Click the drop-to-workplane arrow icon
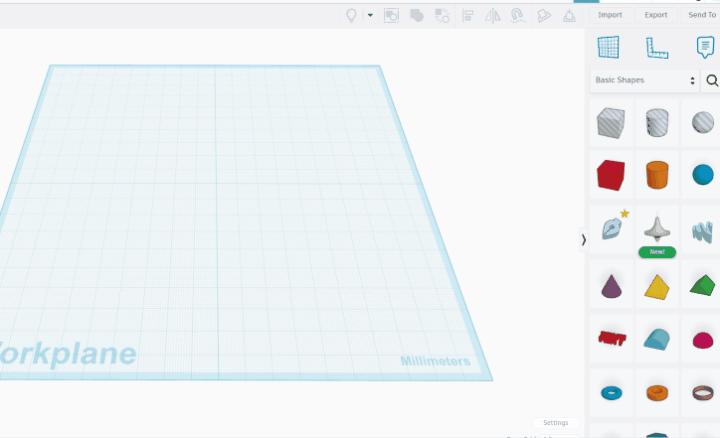This screenshot has height=438, width=720. (x=569, y=16)
